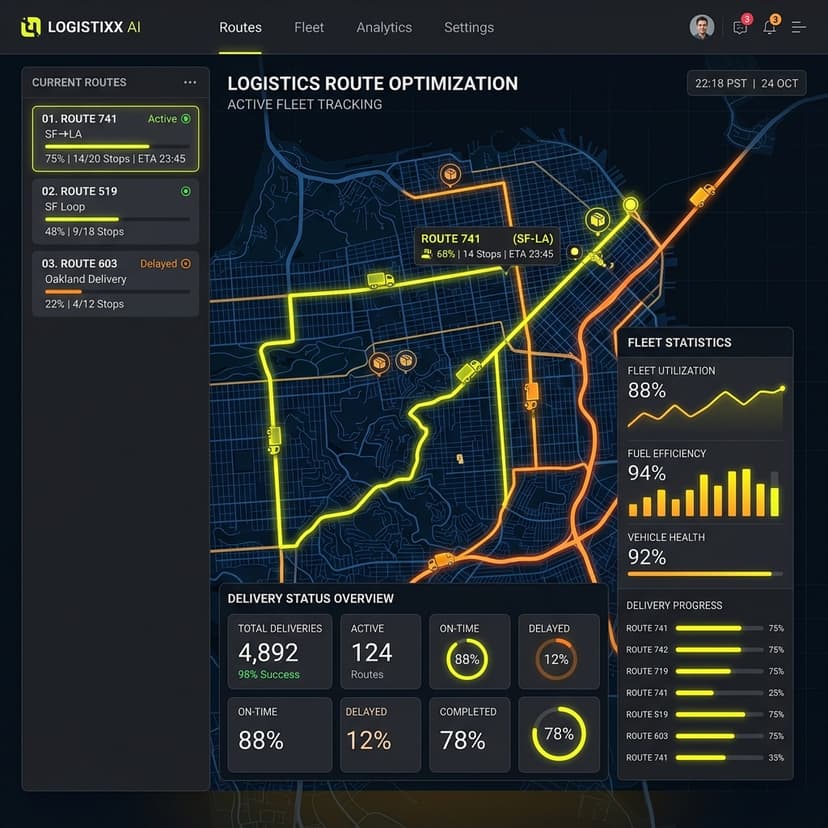This screenshot has width=828, height=828.
Task: Select the orange truck at bottom of map
Action: point(441,560)
